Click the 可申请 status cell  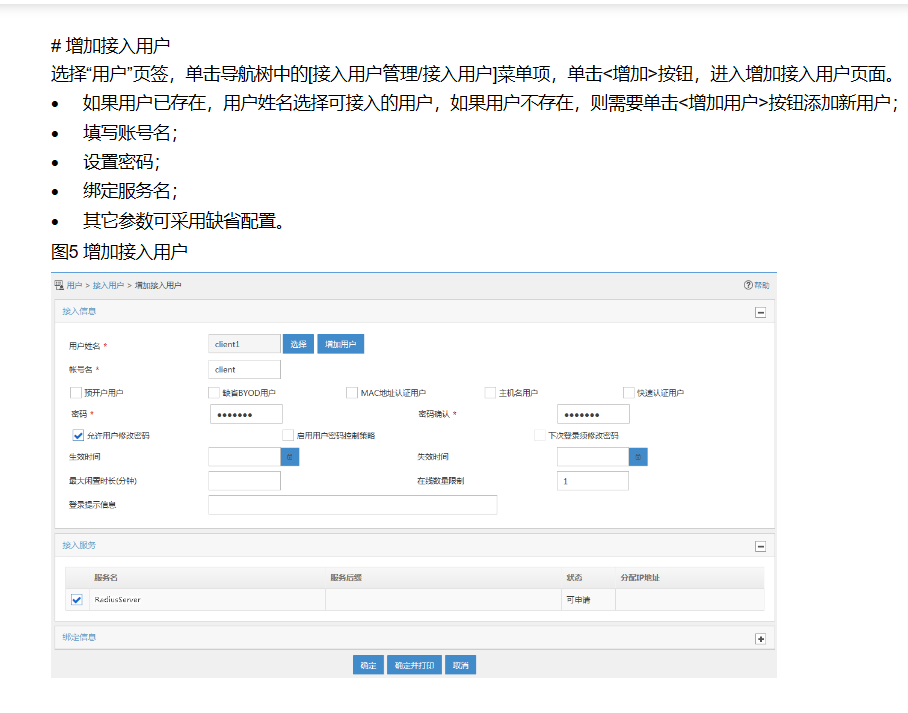(578, 599)
